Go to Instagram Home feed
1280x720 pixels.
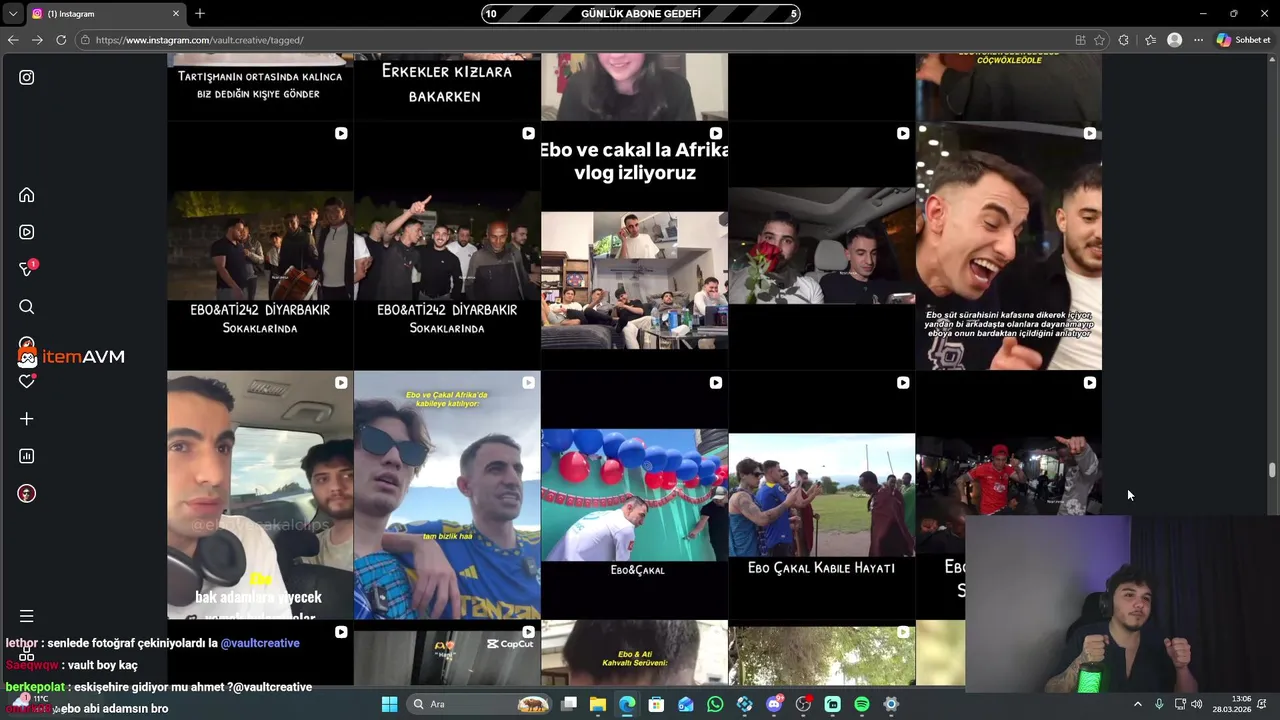pyautogui.click(x=27, y=195)
